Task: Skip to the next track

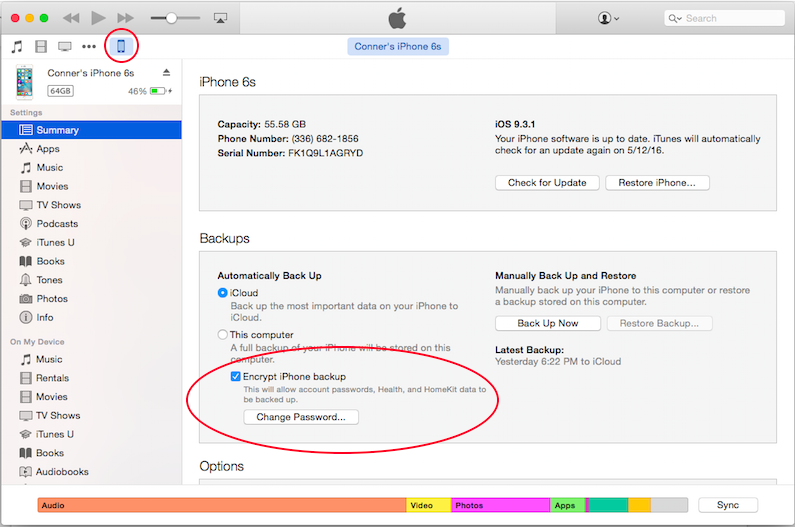Action: tap(125, 18)
